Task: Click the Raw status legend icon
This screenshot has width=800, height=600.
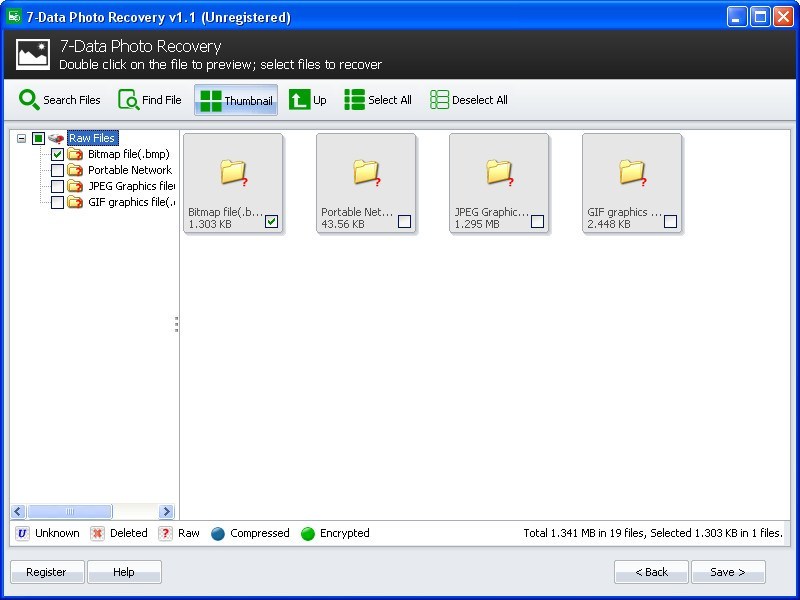Action: coord(167,533)
